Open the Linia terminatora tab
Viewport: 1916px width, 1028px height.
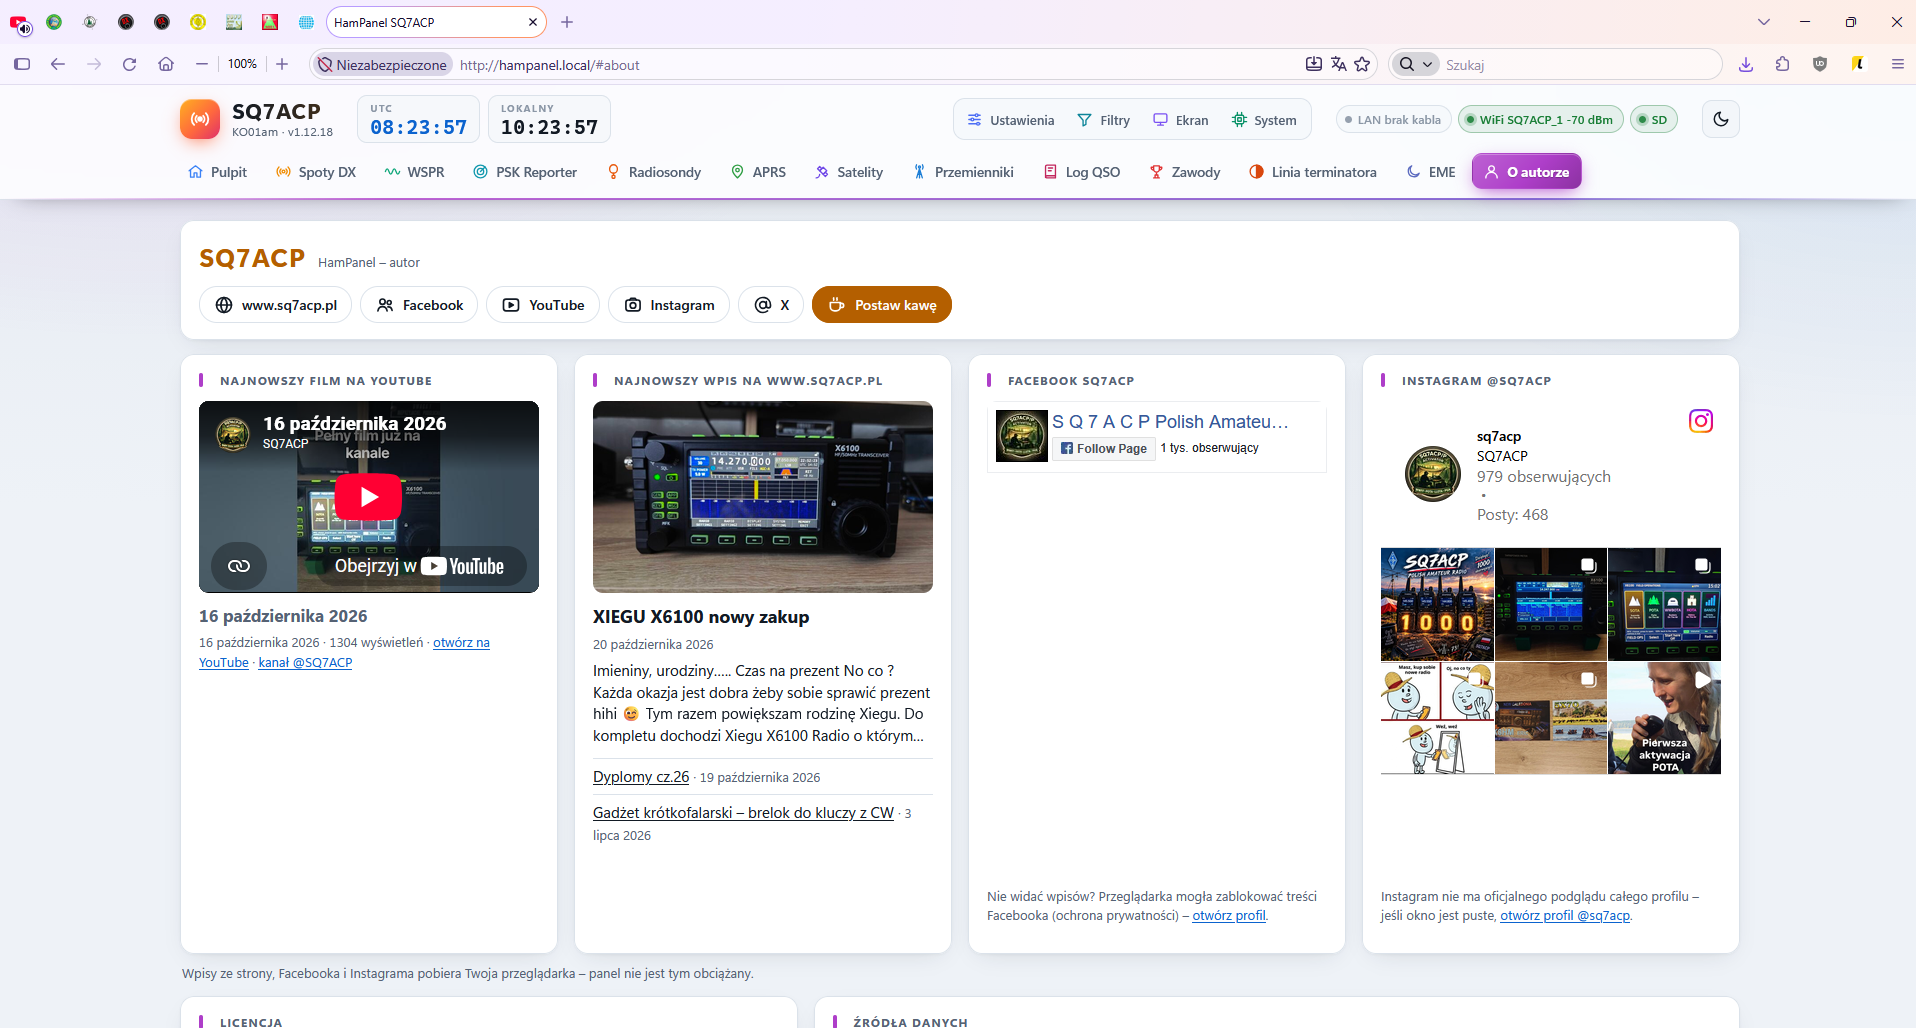(x=1313, y=172)
